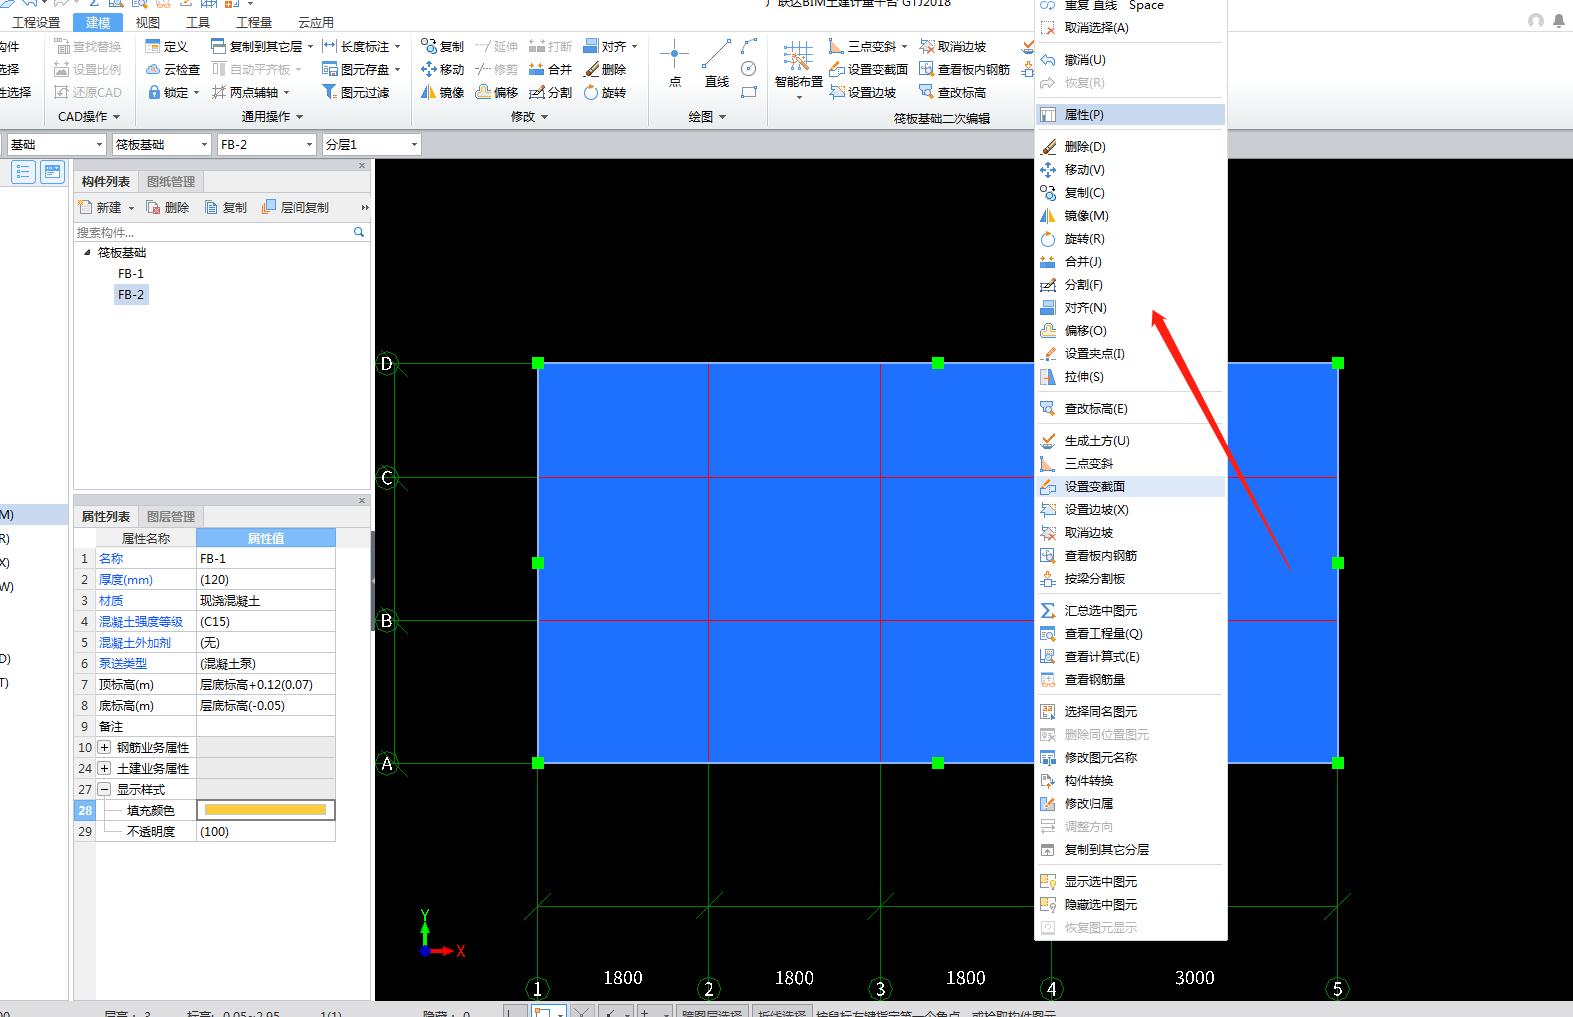Choose 按梁分割板 in context menu
1573x1017 pixels.
coord(1131,579)
